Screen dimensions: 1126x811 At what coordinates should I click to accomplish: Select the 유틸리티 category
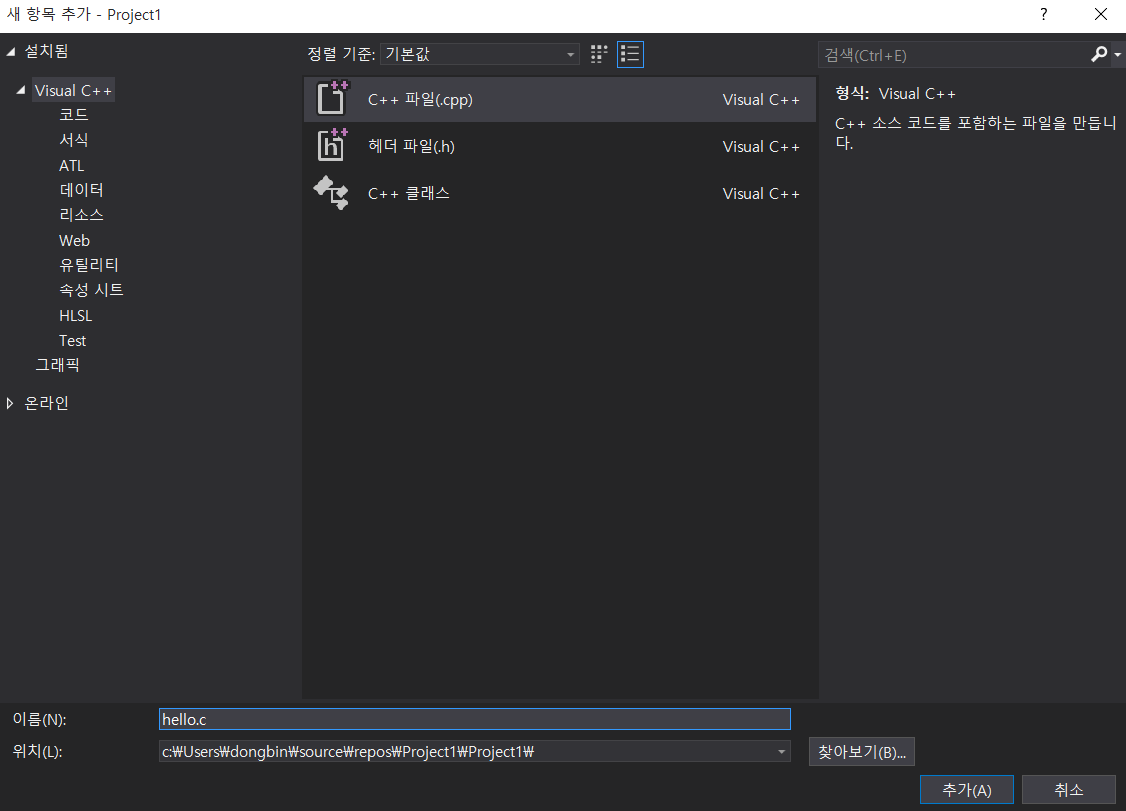(x=88, y=265)
